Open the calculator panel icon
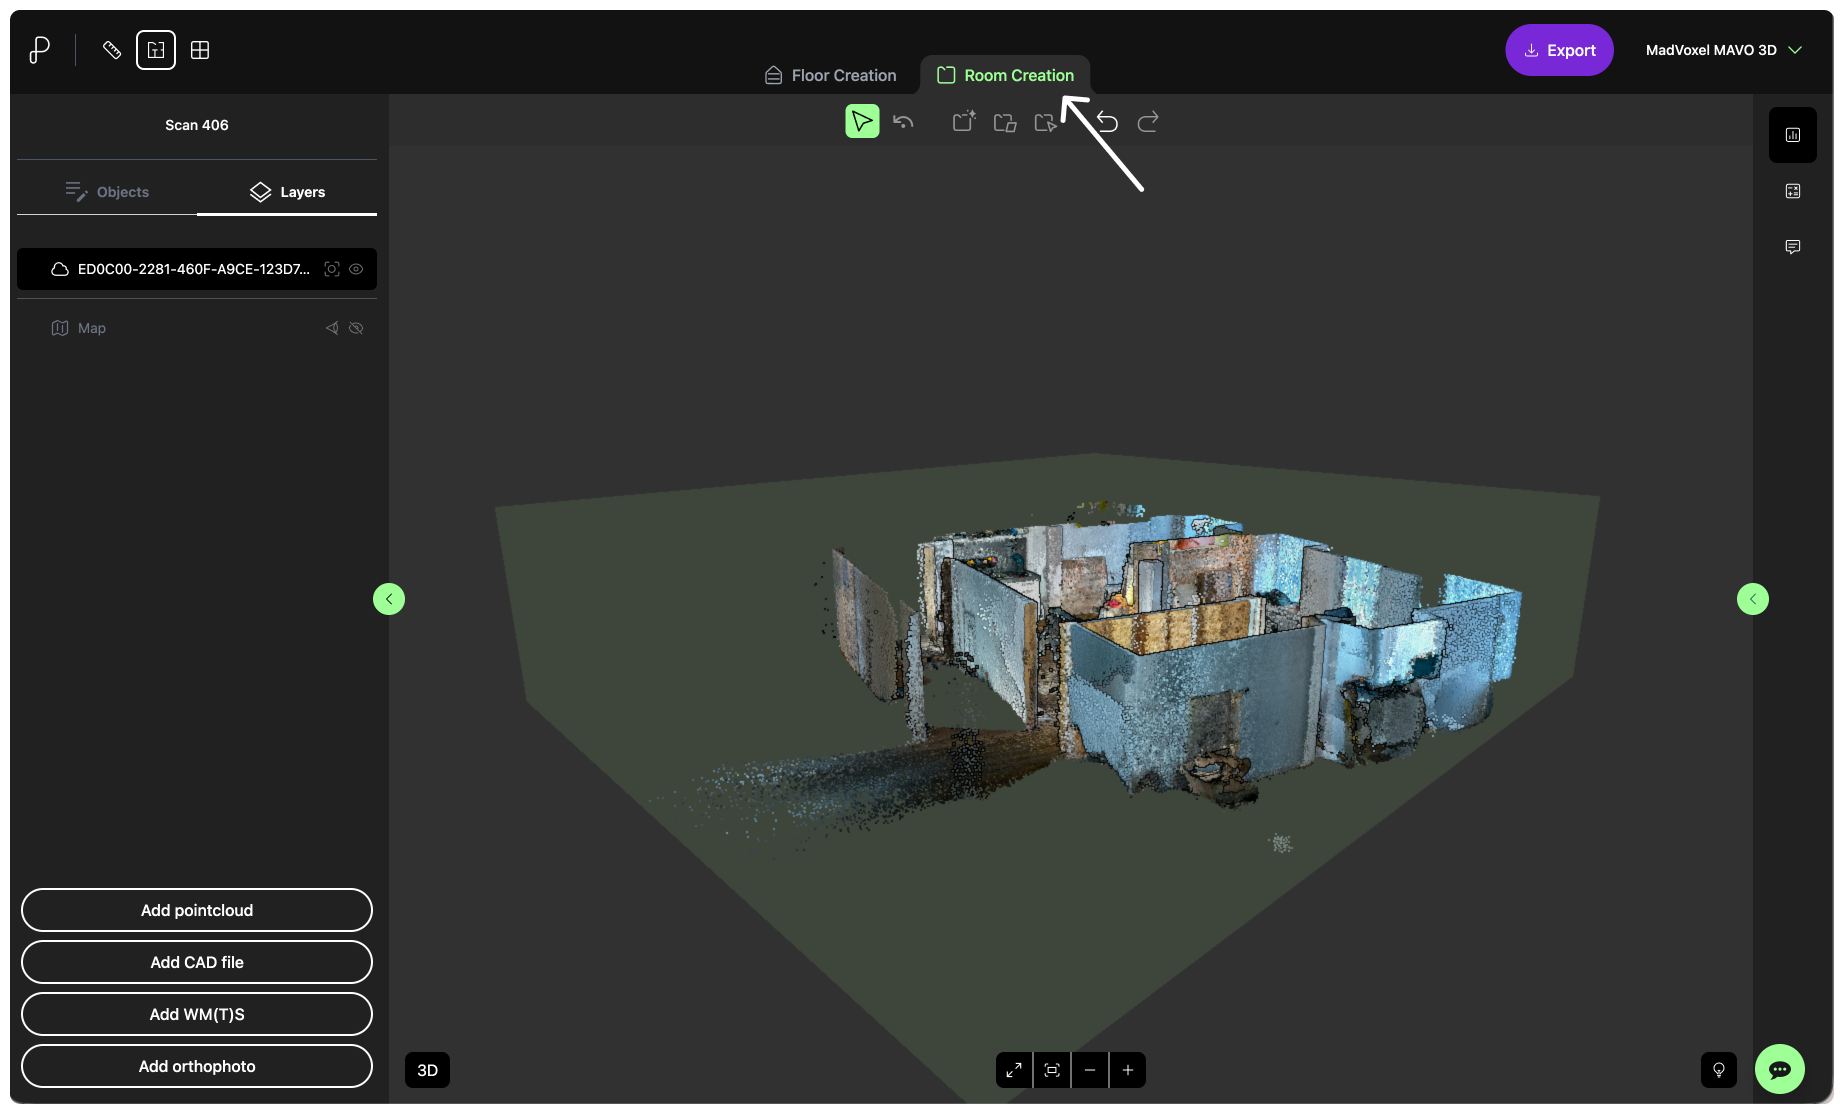1844x1114 pixels. (1793, 191)
